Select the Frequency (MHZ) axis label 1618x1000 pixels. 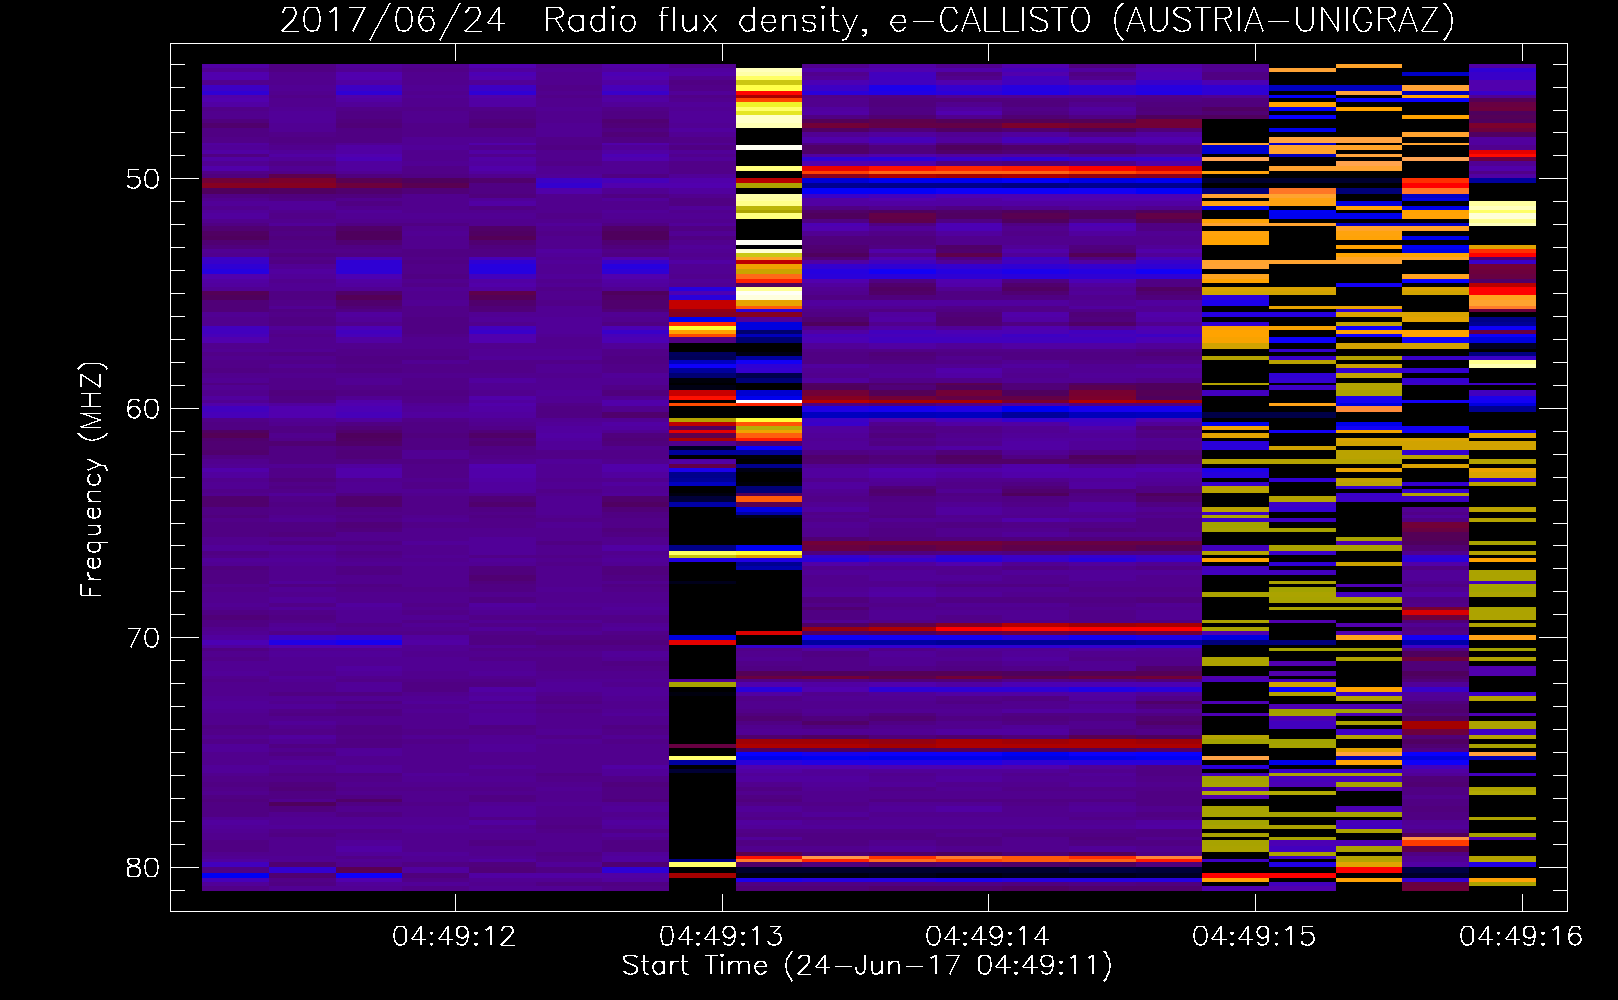point(92,480)
